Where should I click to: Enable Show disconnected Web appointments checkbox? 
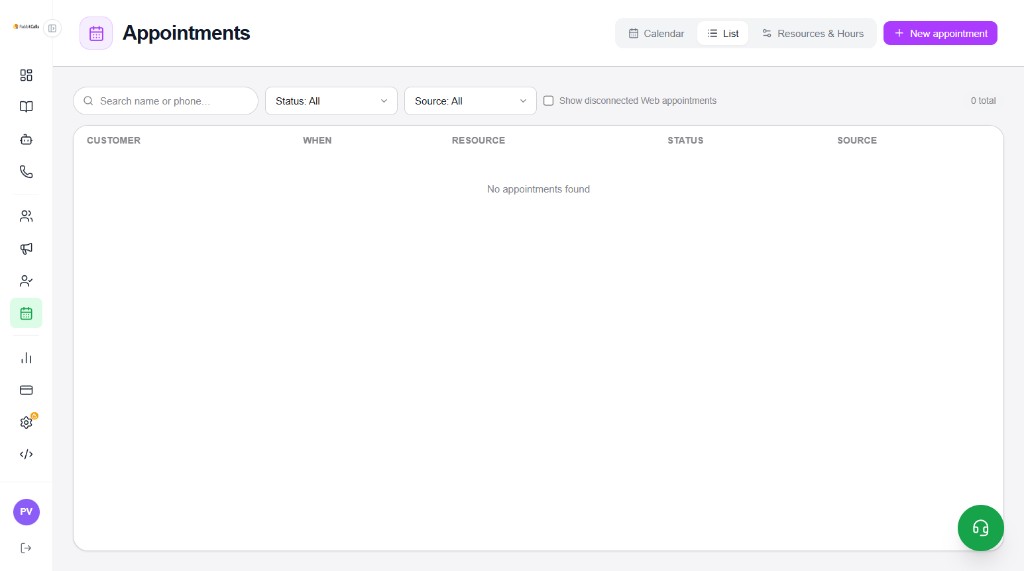click(549, 101)
